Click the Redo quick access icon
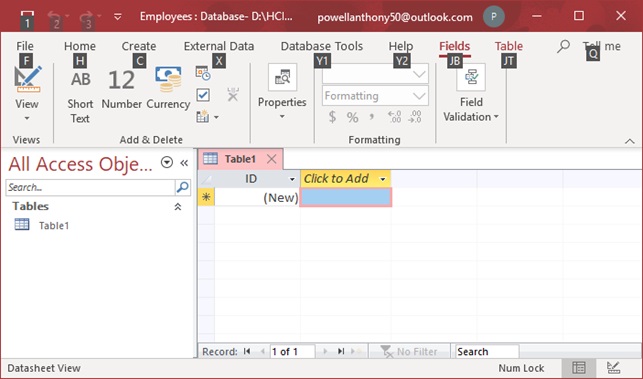The height and width of the screenshot is (379, 643). (86, 18)
